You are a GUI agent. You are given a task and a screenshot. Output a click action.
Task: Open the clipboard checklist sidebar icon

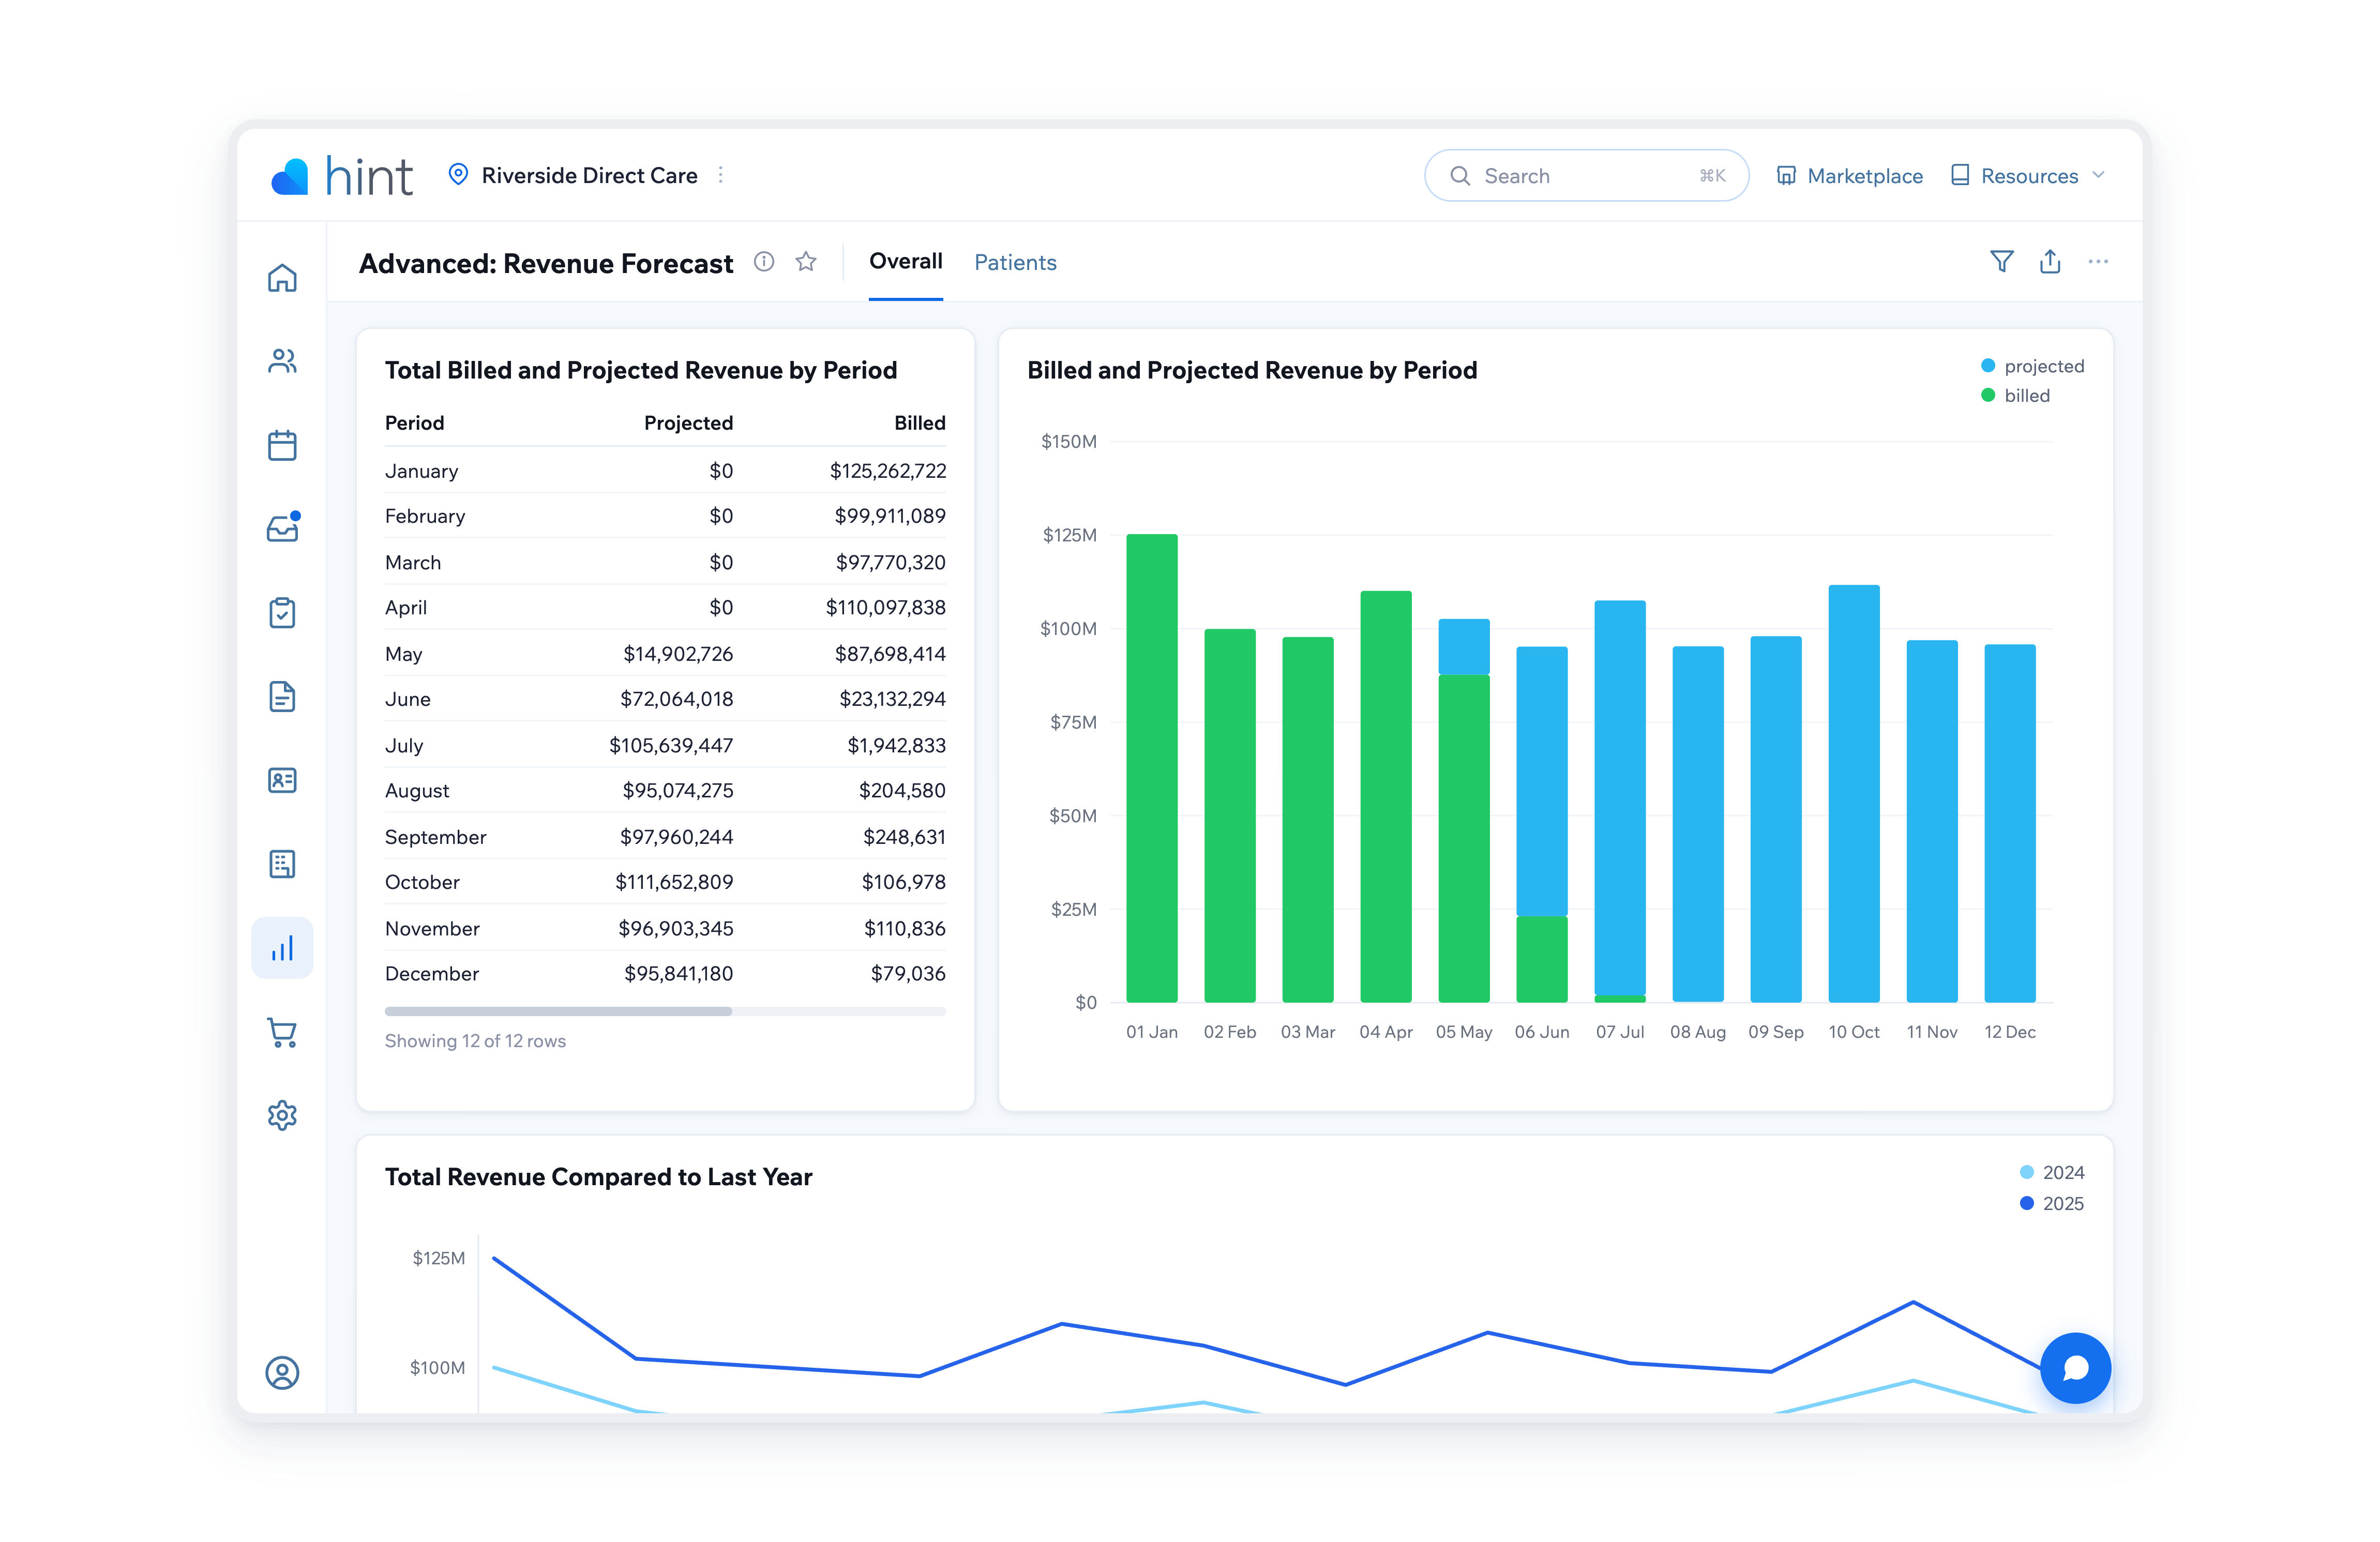[x=282, y=612]
